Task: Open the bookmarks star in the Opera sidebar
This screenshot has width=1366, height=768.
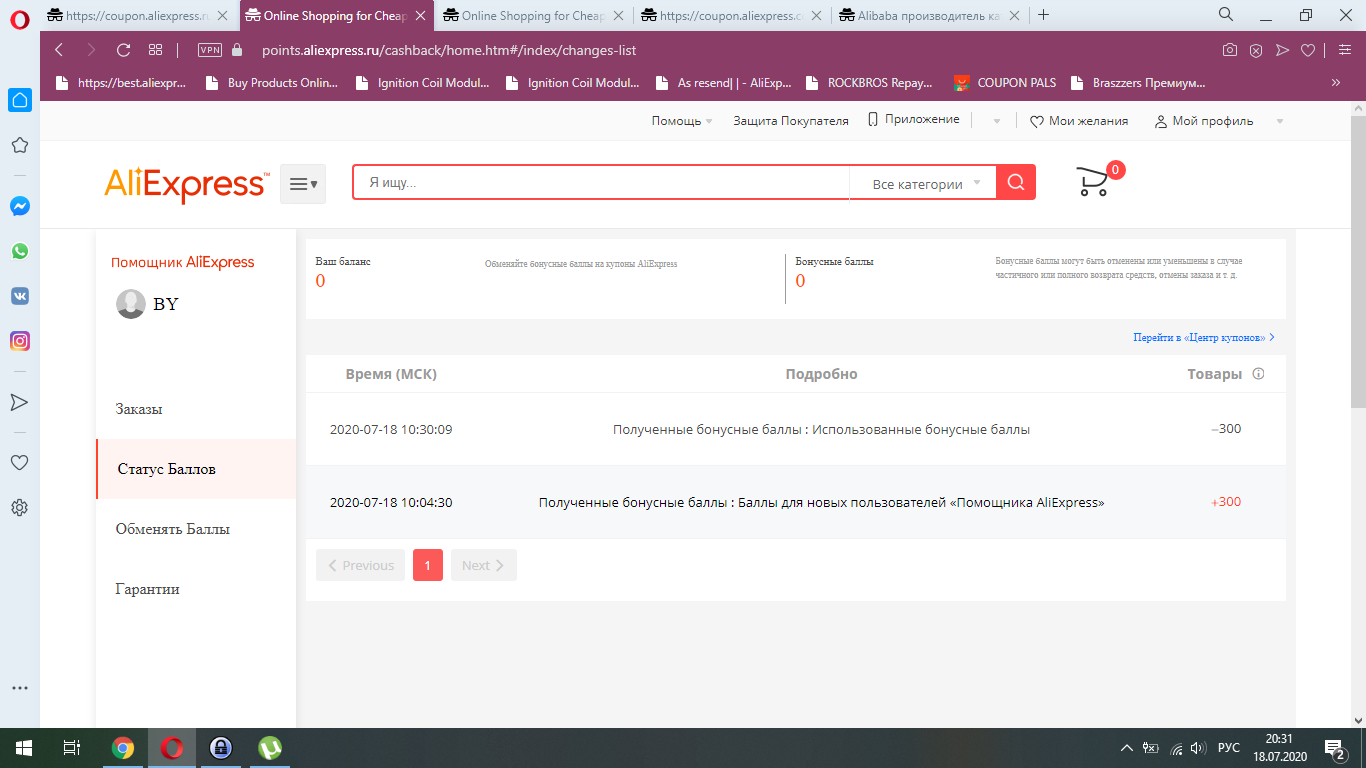Action: coord(19,146)
